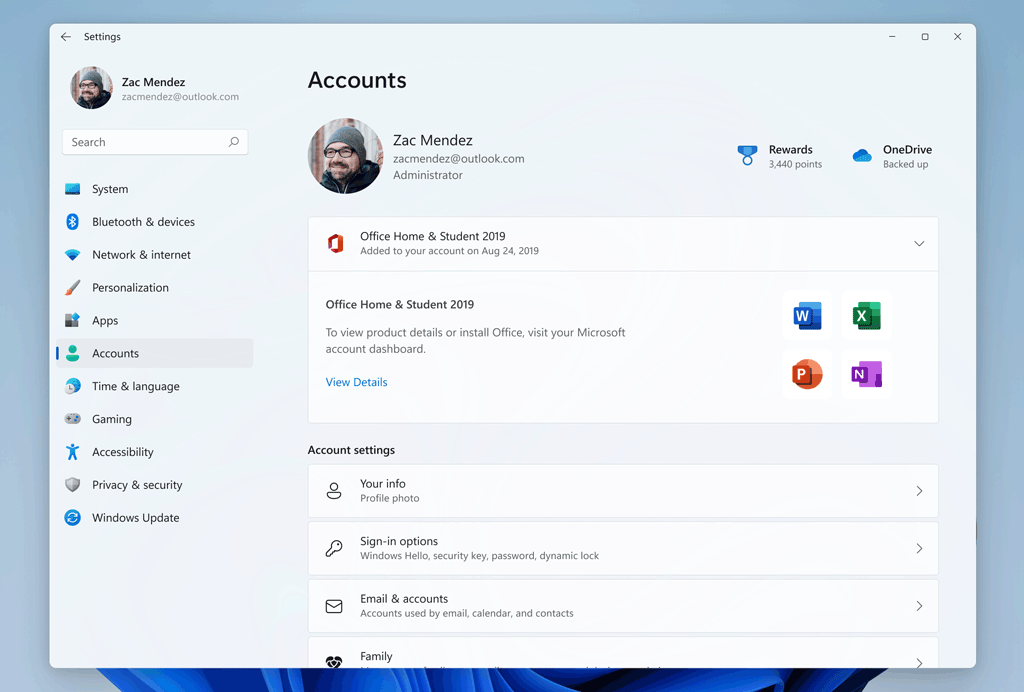
Task: Click the Microsoft Rewards trophy icon
Action: tap(747, 155)
